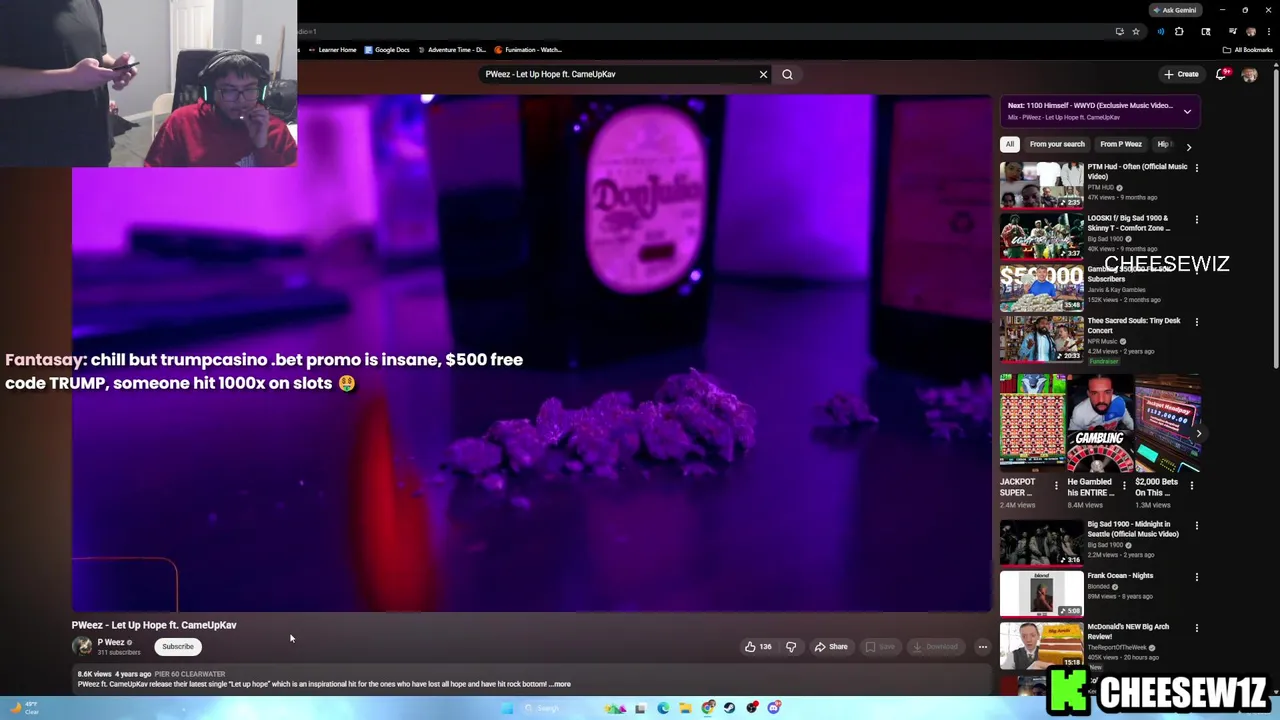Viewport: 1280px width, 720px height.
Task: Click the video player to pause
Action: coord(532,353)
